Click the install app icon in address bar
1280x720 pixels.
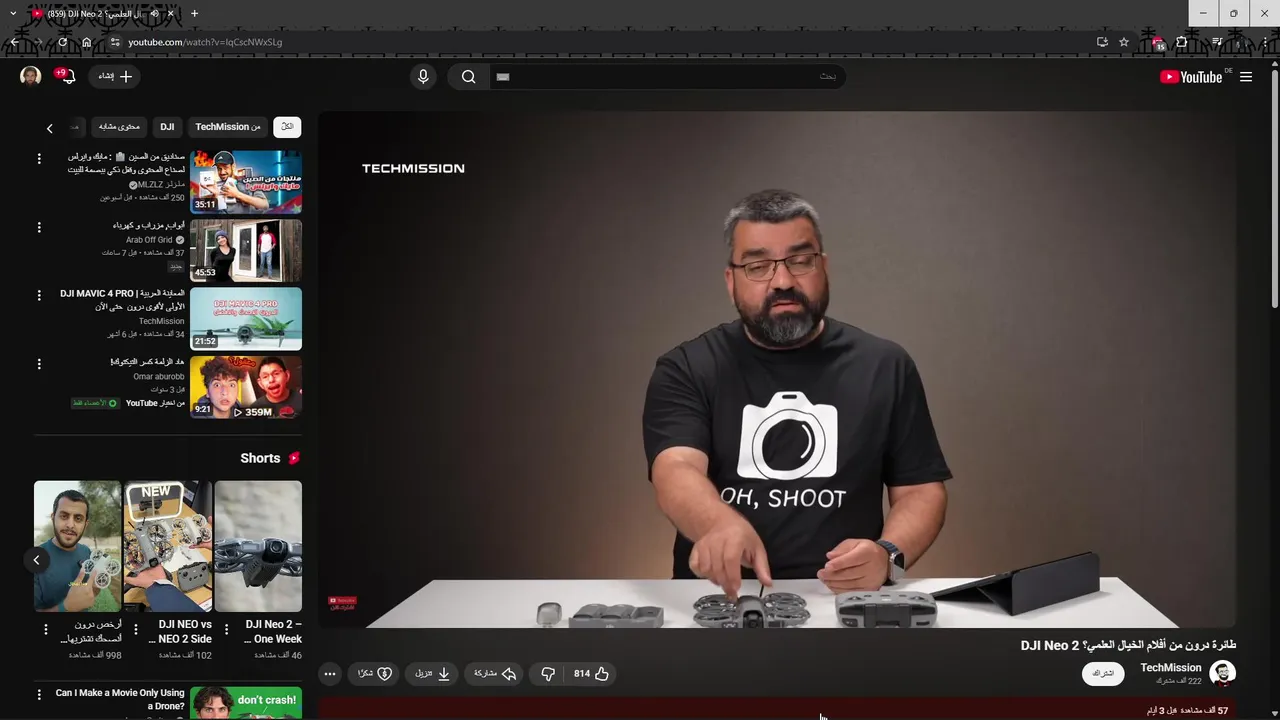[x=1102, y=42]
